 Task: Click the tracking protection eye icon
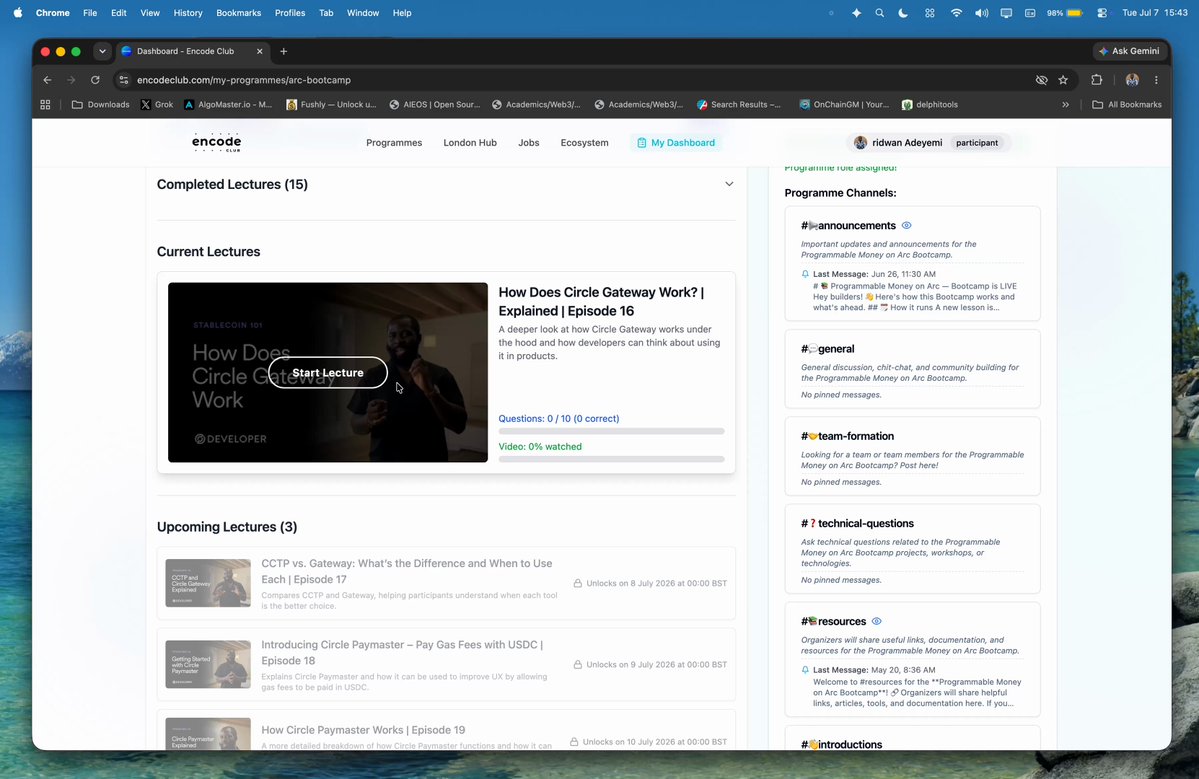click(1041, 80)
